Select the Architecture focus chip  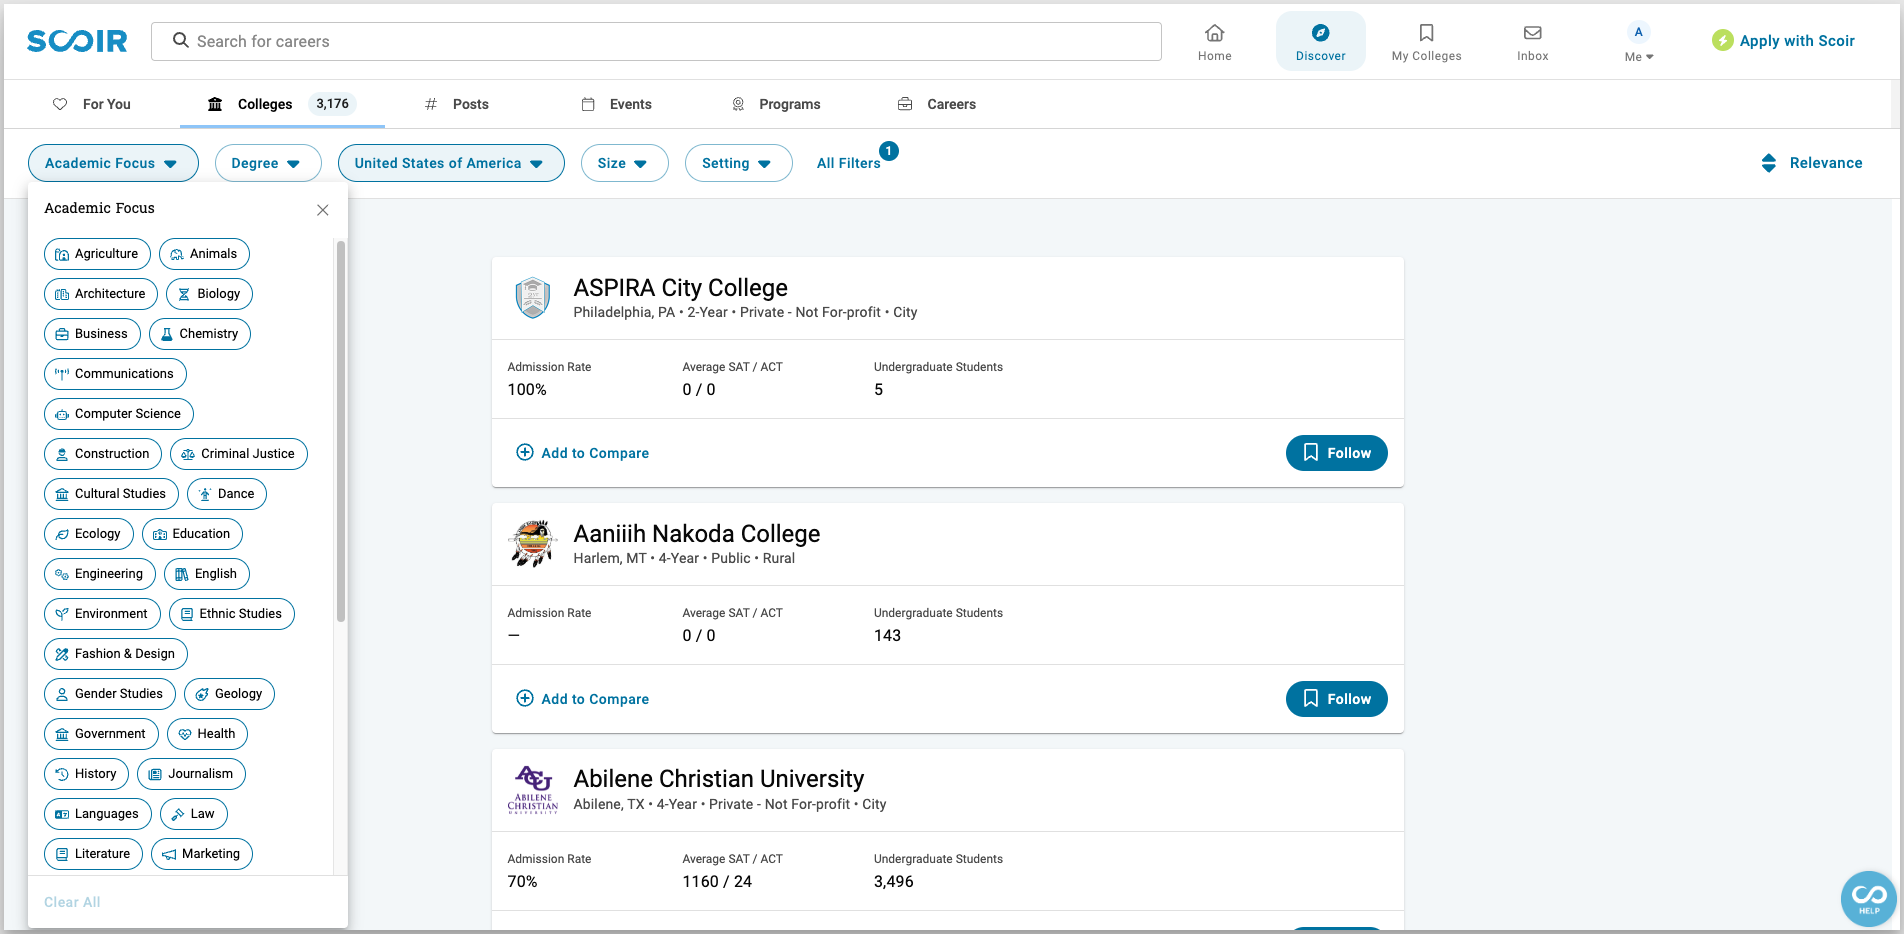(101, 294)
